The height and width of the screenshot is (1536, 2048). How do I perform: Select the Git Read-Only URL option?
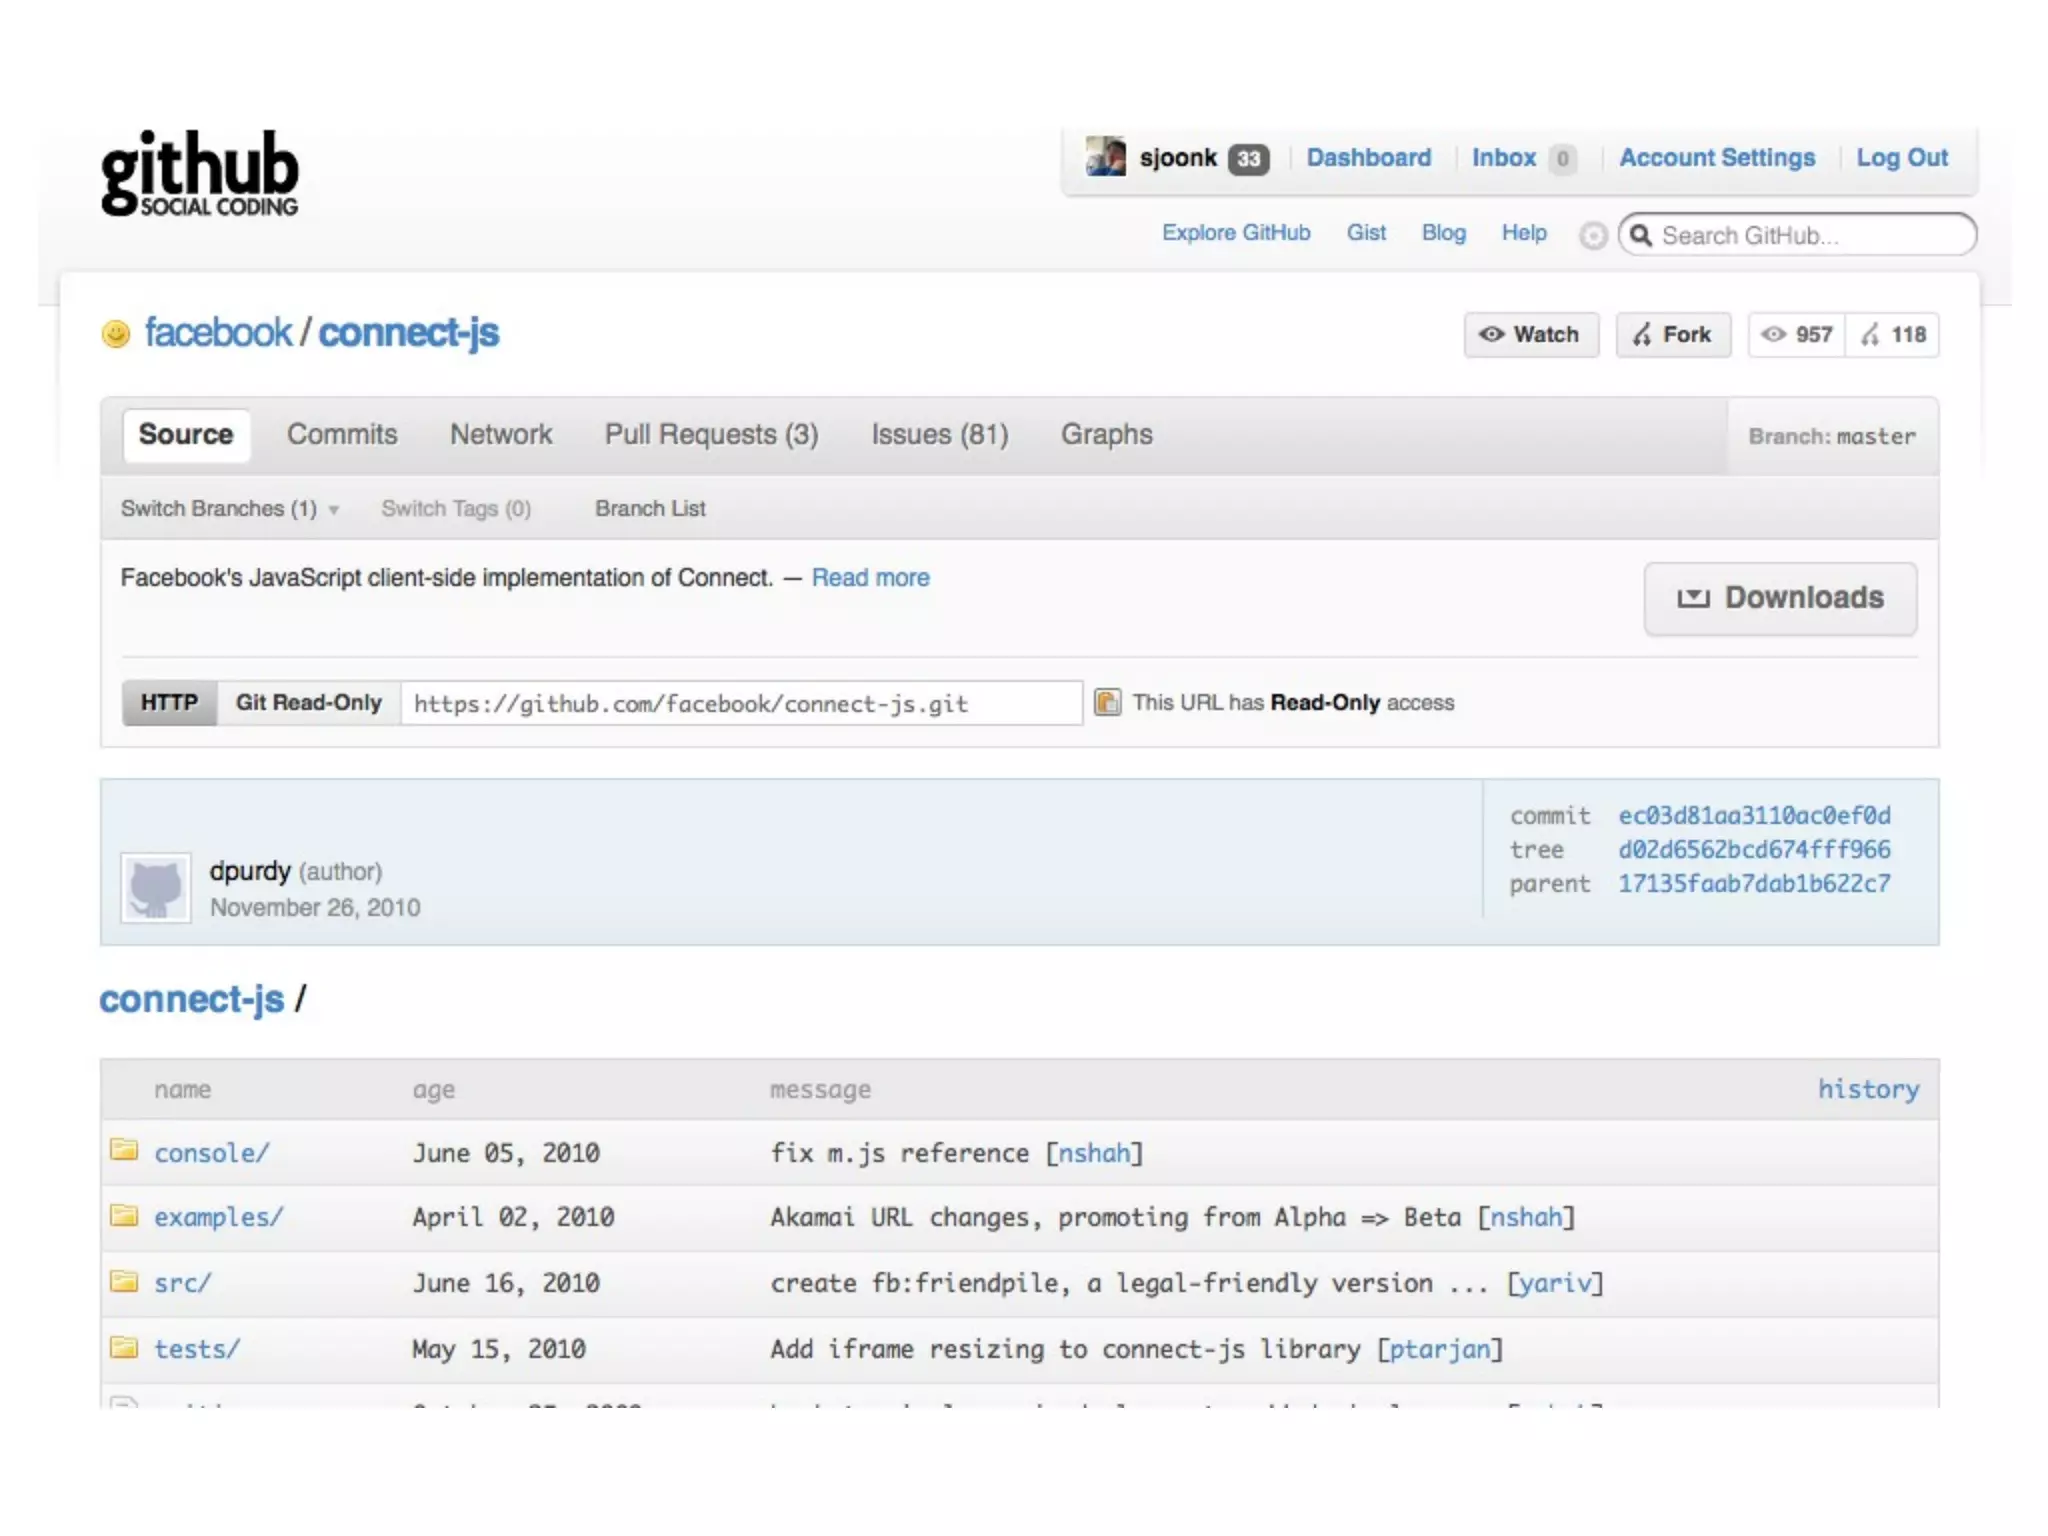click(308, 702)
